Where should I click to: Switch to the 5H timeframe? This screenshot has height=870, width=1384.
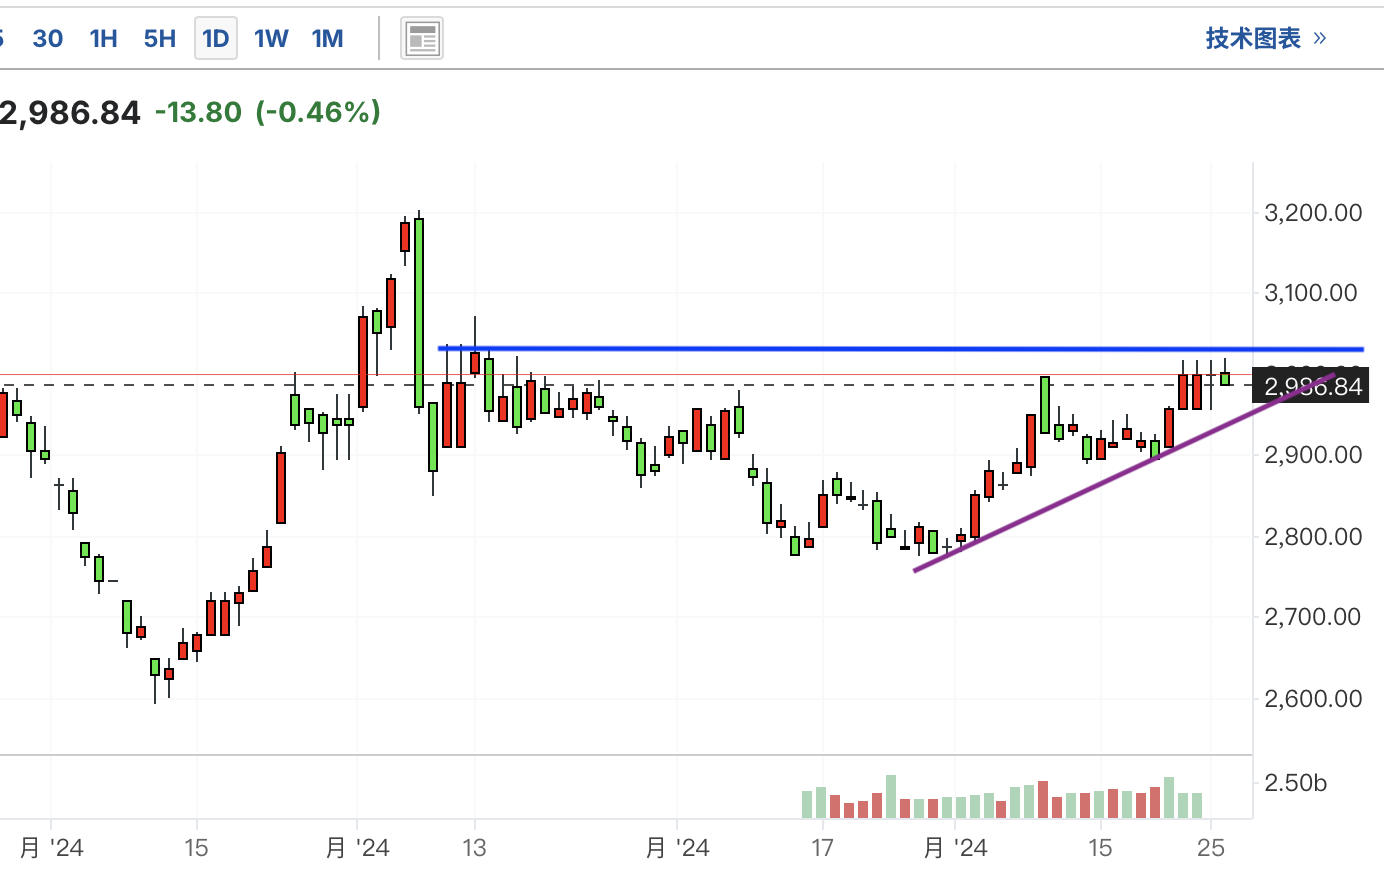point(160,39)
